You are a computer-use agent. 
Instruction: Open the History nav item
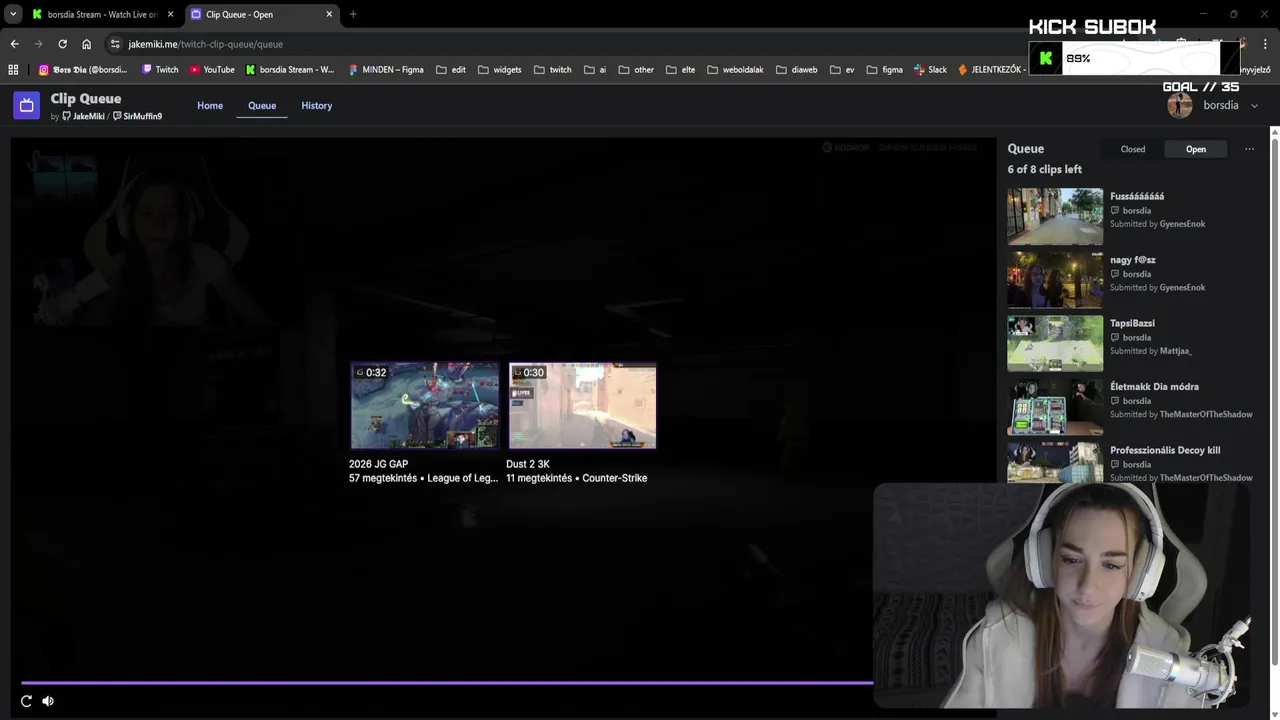tap(317, 106)
